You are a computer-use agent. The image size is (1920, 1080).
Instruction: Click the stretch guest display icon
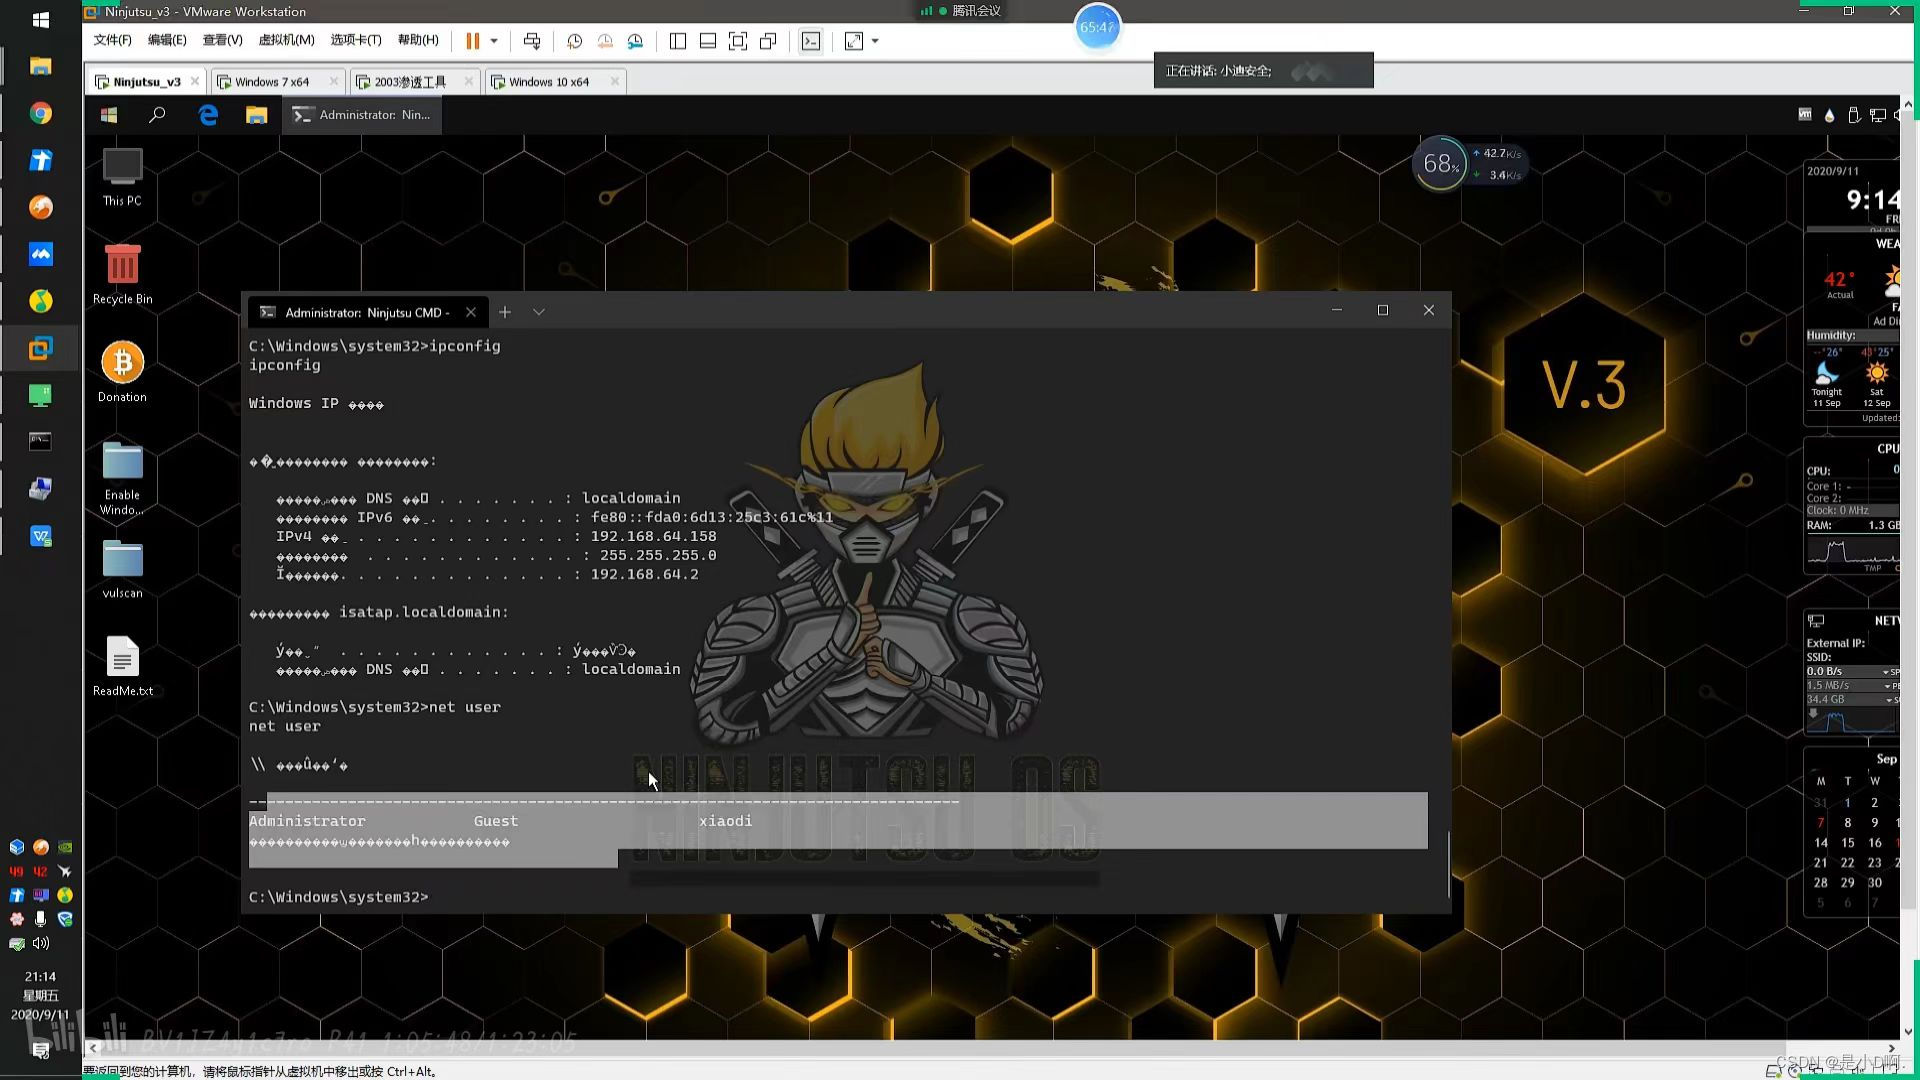tap(854, 41)
